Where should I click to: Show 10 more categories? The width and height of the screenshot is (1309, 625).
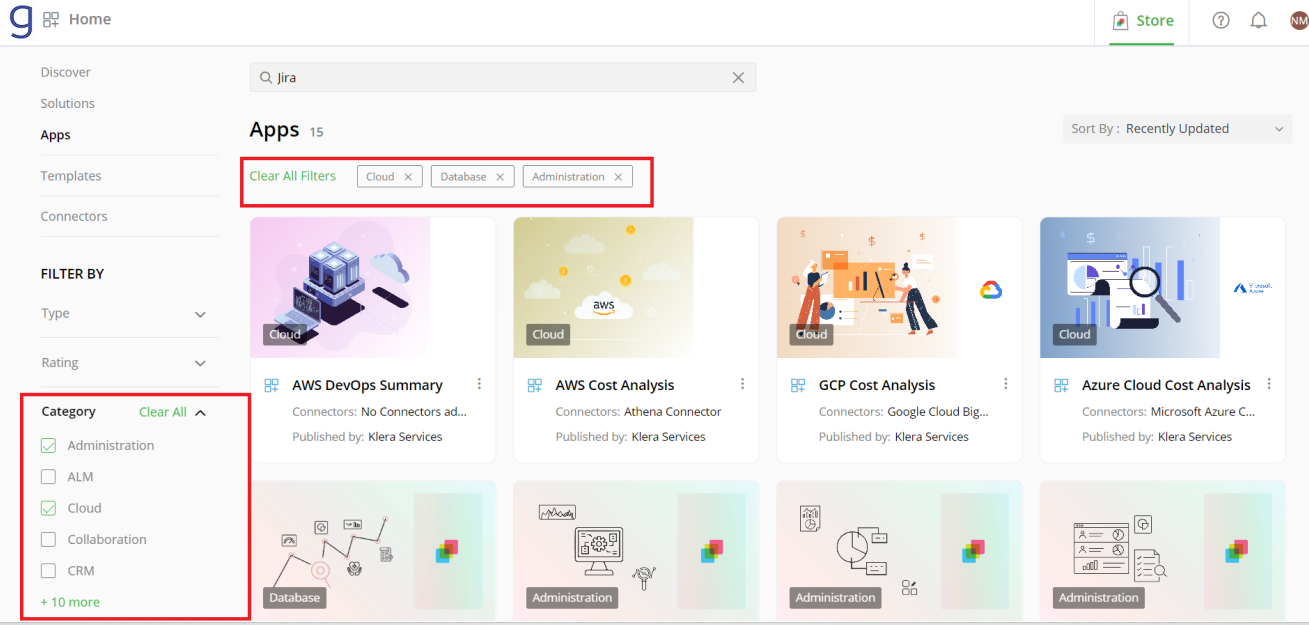[x=70, y=602]
